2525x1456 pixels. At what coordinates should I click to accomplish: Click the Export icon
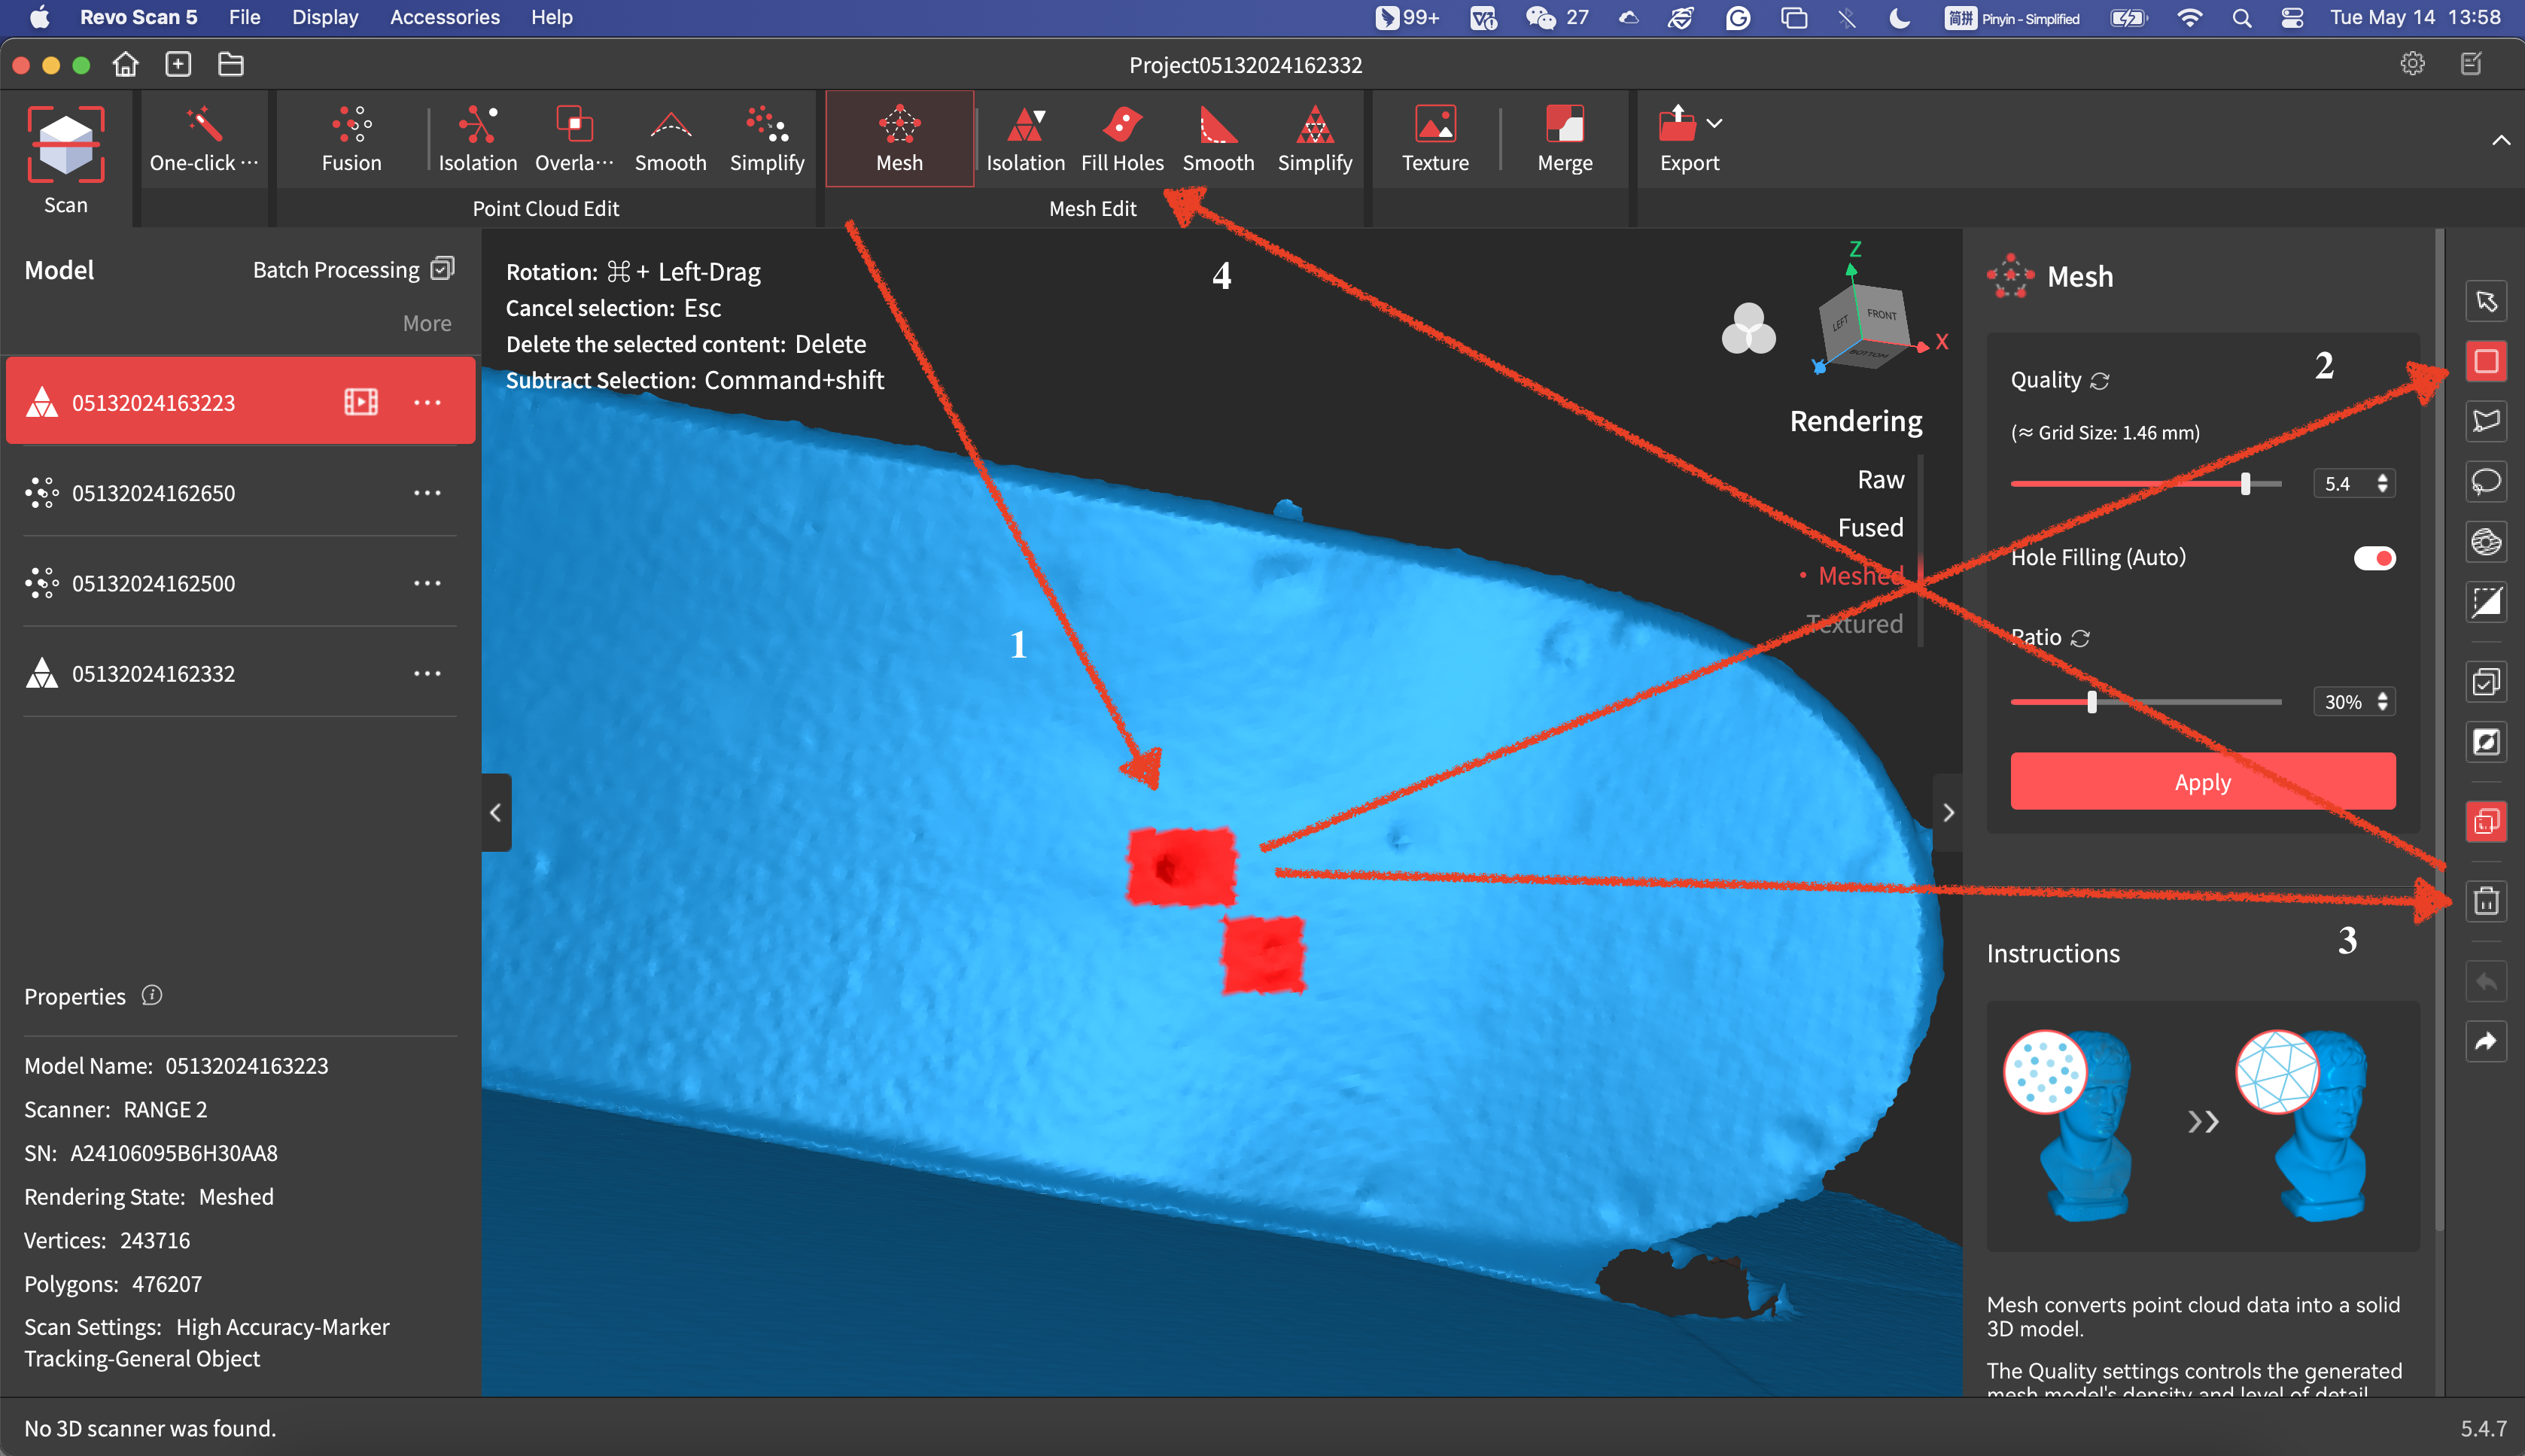tap(1677, 124)
